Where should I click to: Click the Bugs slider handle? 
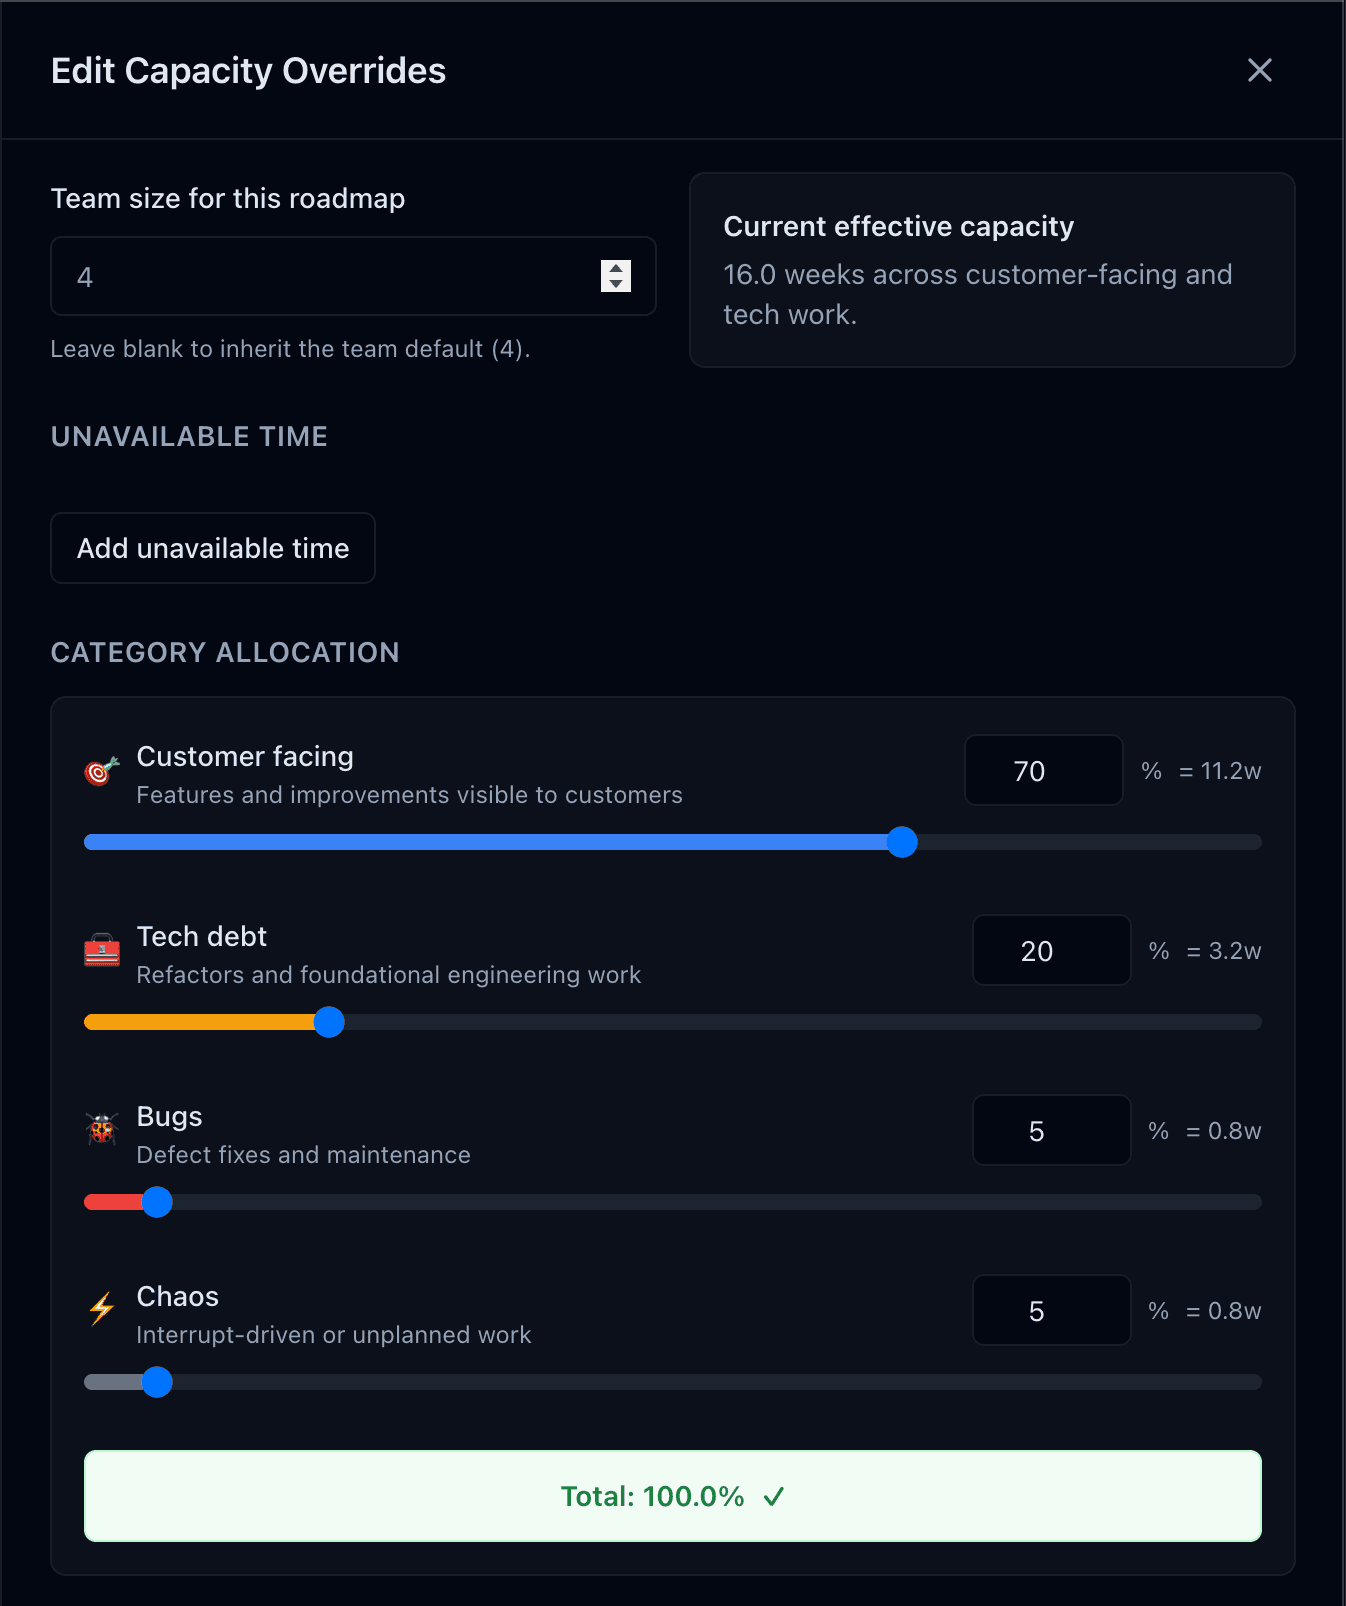coord(156,1202)
